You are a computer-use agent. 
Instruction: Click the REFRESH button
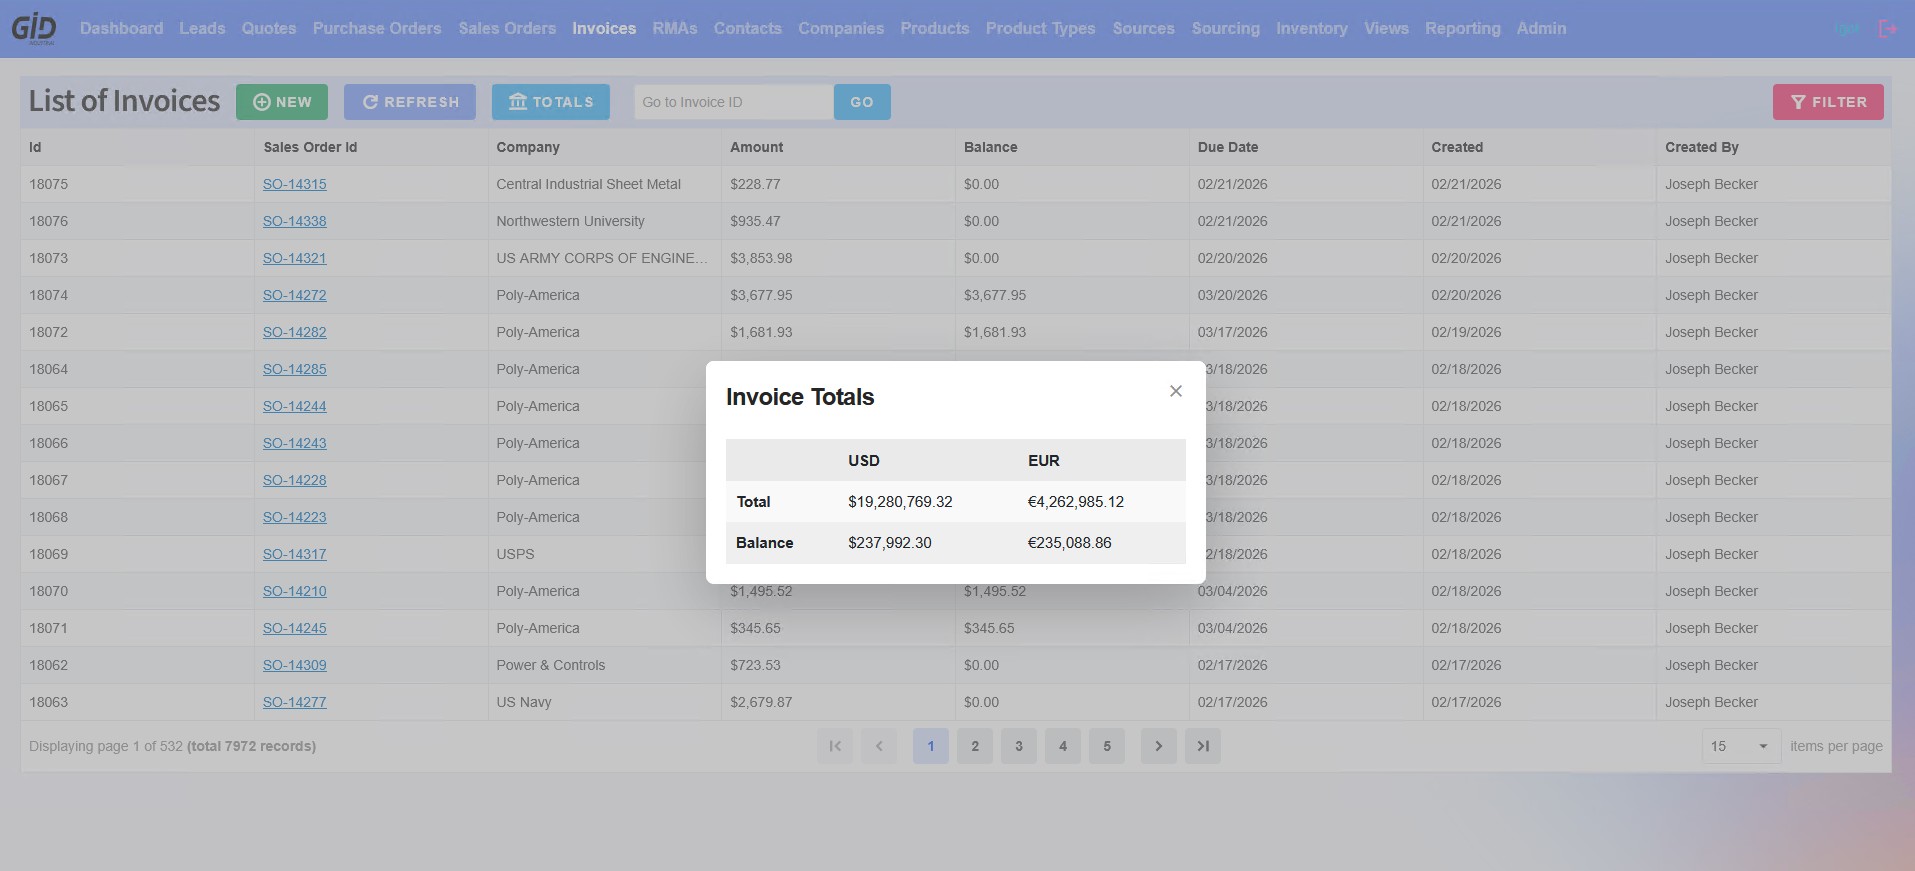pyautogui.click(x=410, y=102)
